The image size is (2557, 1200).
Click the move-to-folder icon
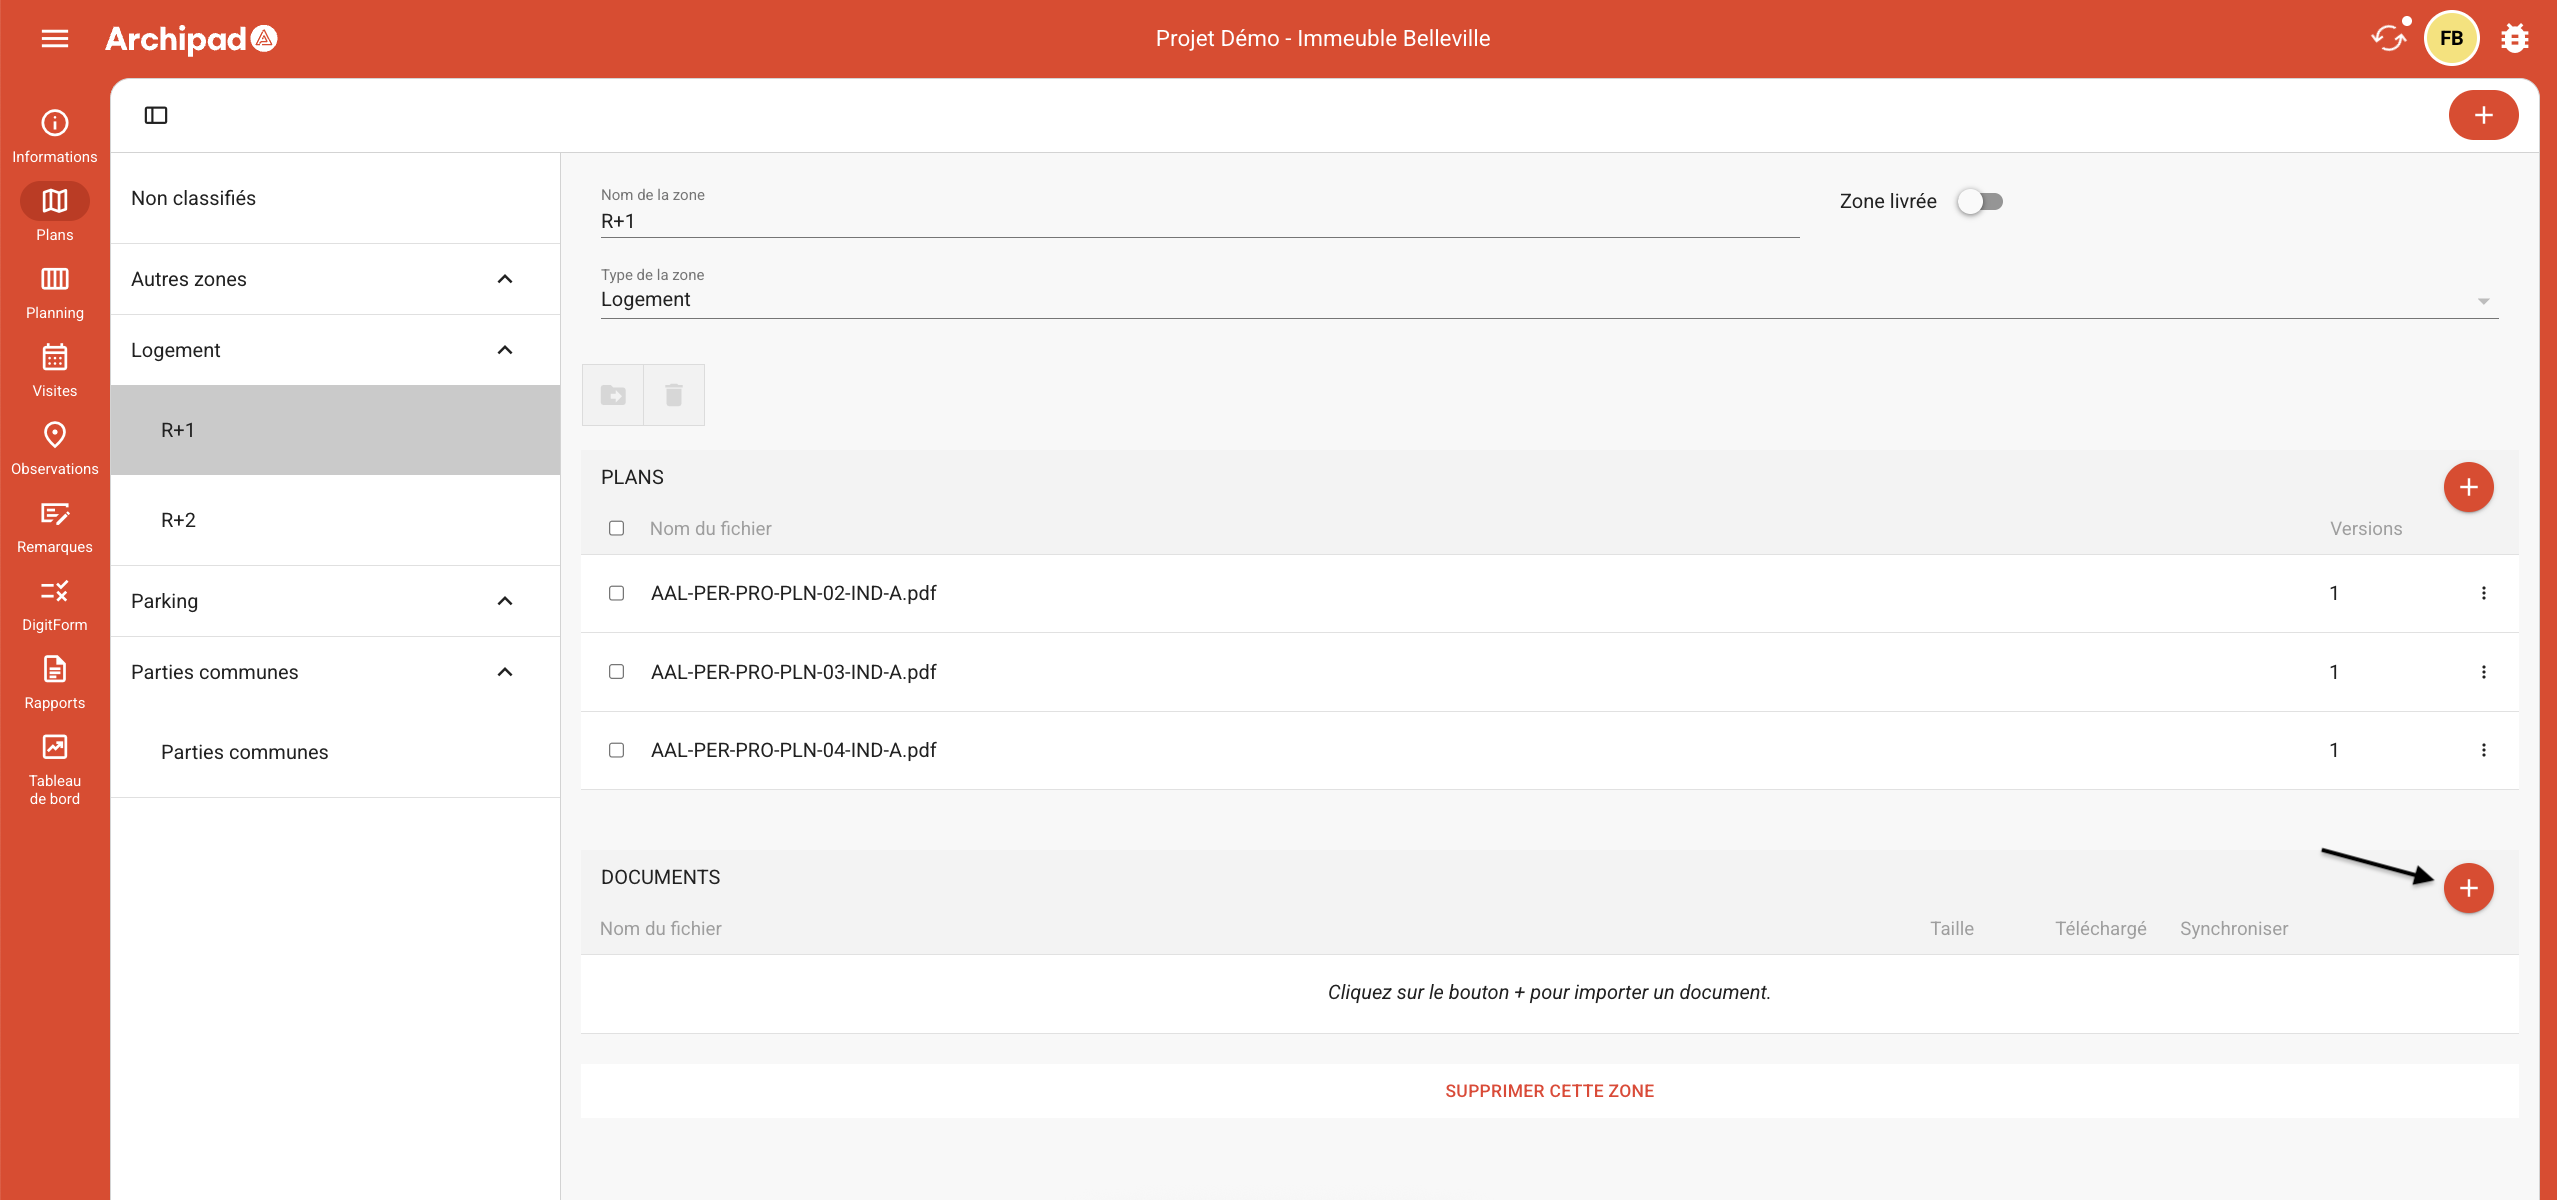point(613,395)
